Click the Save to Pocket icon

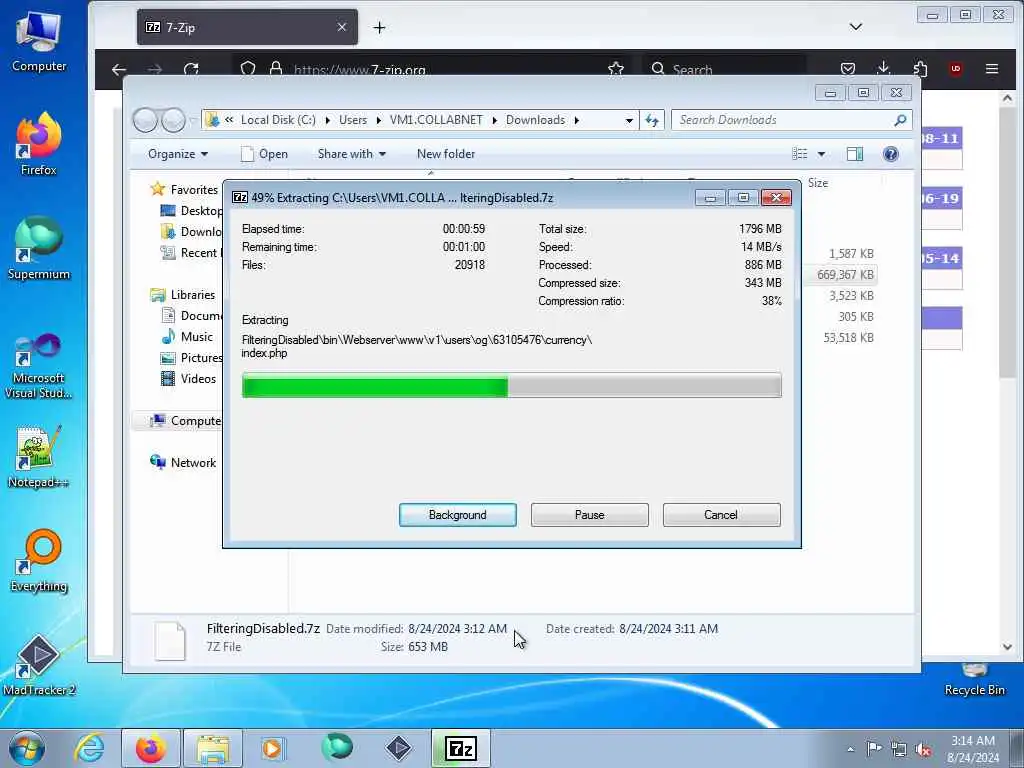[x=848, y=69]
